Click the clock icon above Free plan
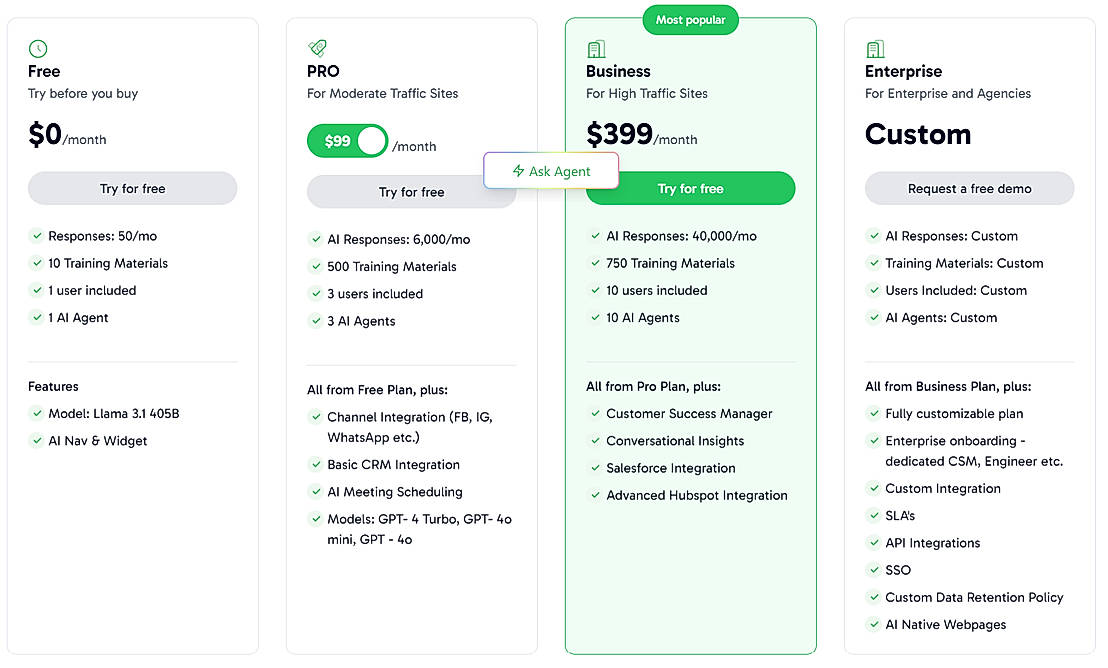The width and height of the screenshot is (1108, 668). (x=38, y=48)
